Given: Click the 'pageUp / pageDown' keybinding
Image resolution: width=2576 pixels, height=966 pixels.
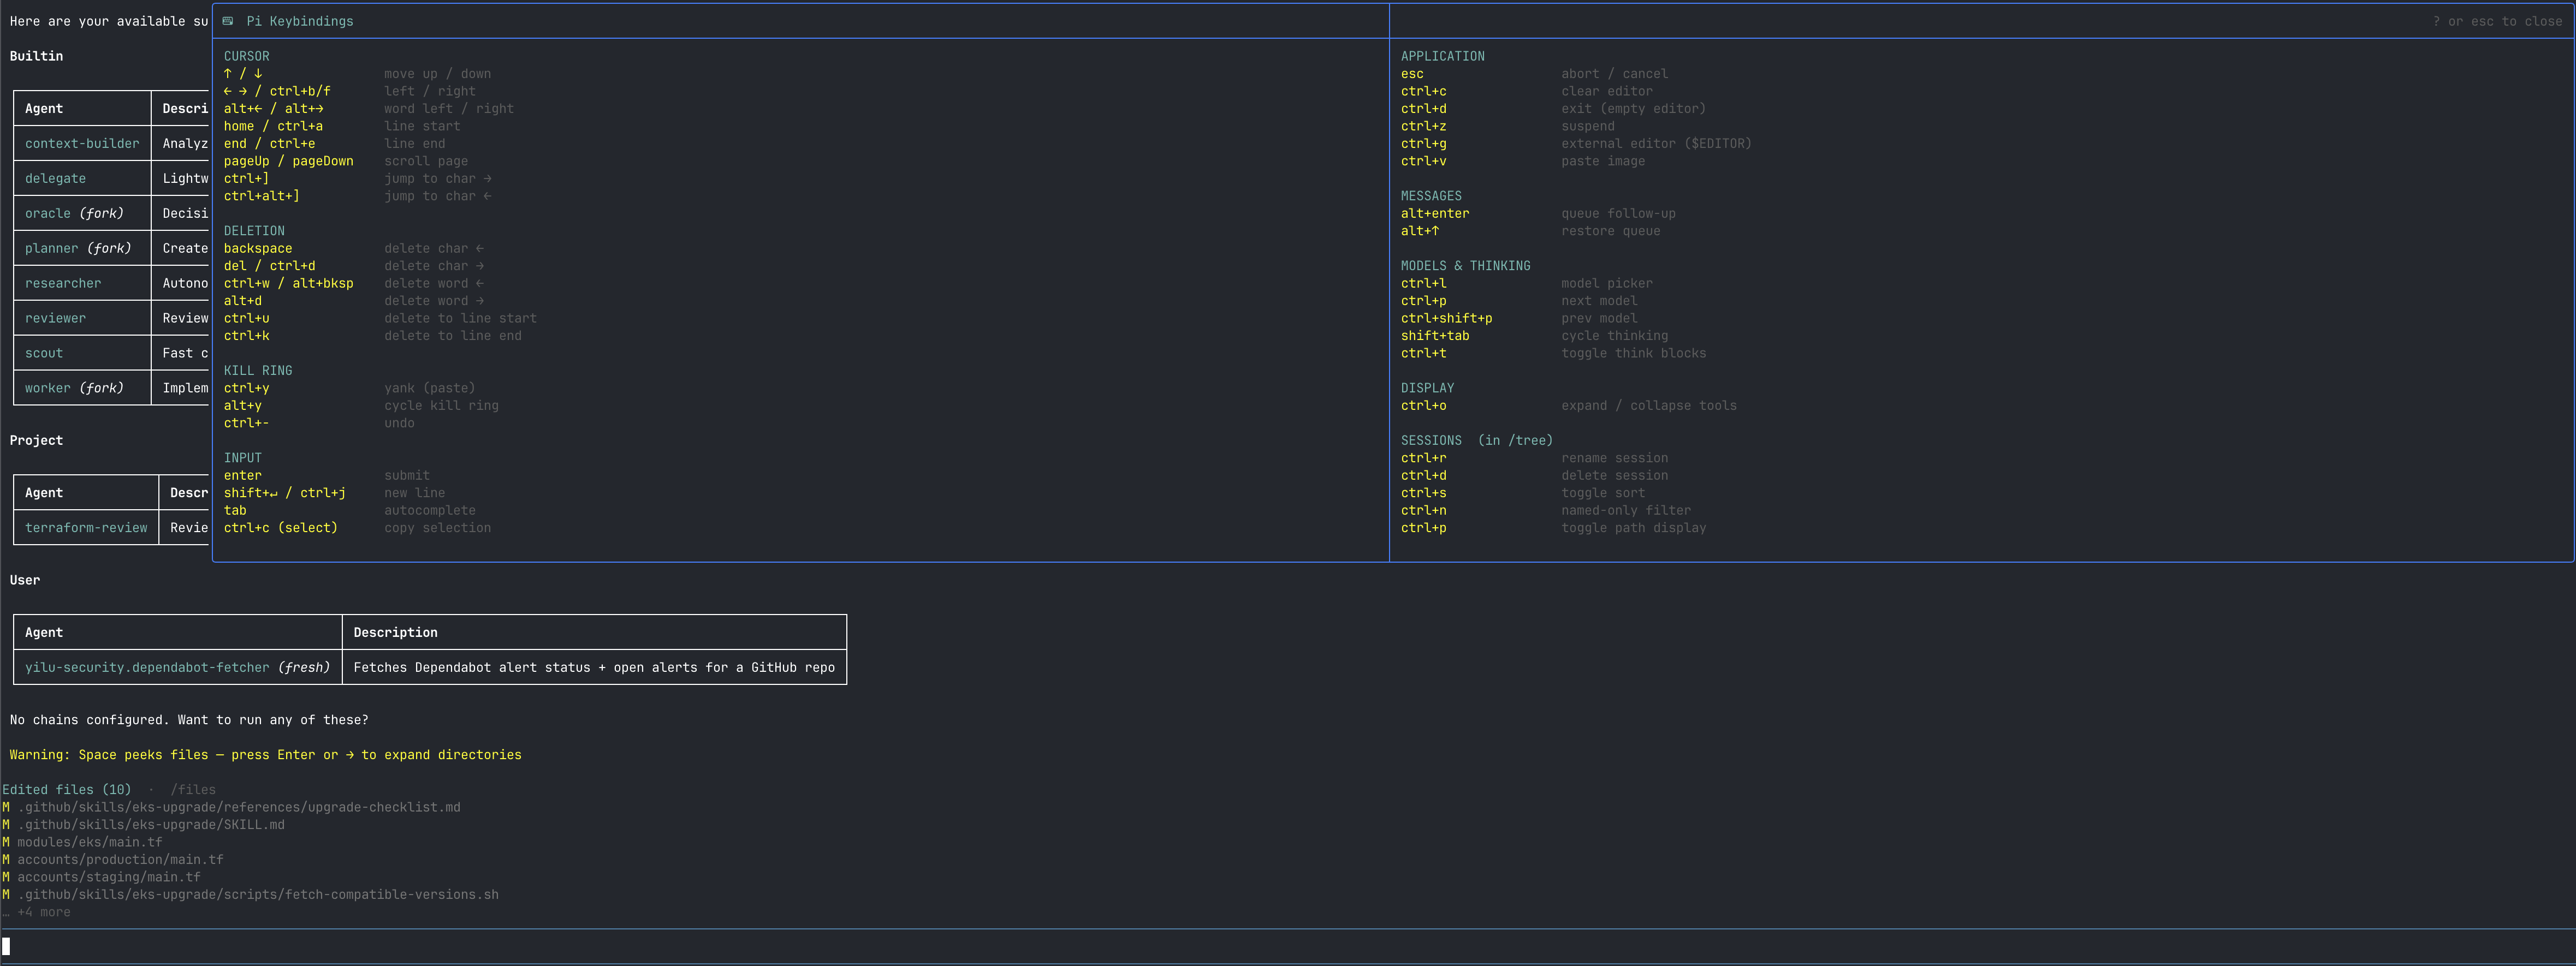Looking at the screenshot, I should [289, 161].
